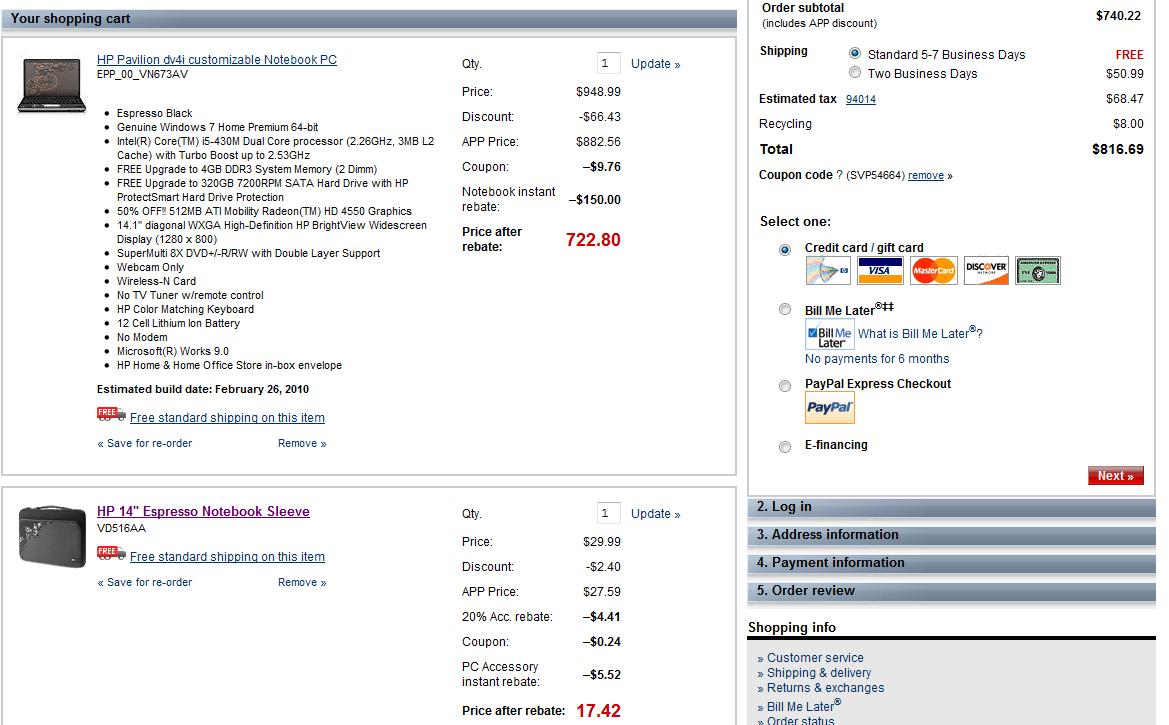Click the $816.69 total amount
1169x725 pixels.
pos(1118,149)
